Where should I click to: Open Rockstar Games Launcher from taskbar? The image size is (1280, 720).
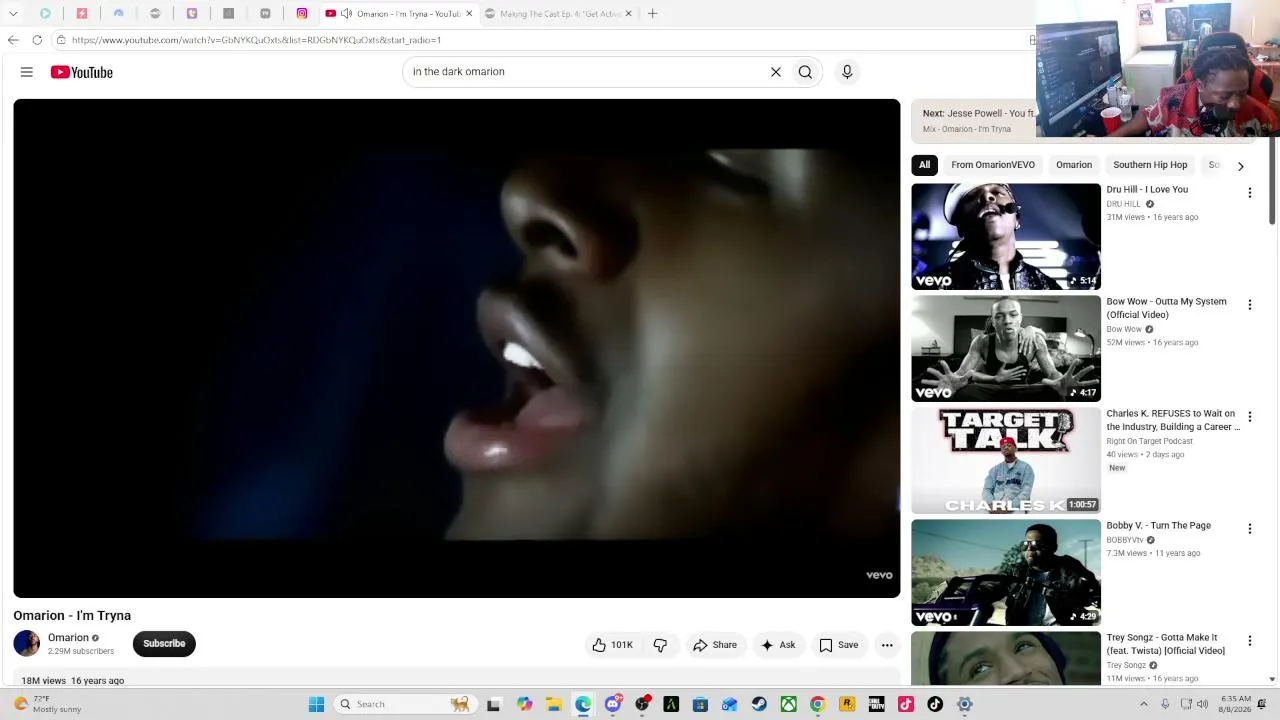tap(847, 704)
